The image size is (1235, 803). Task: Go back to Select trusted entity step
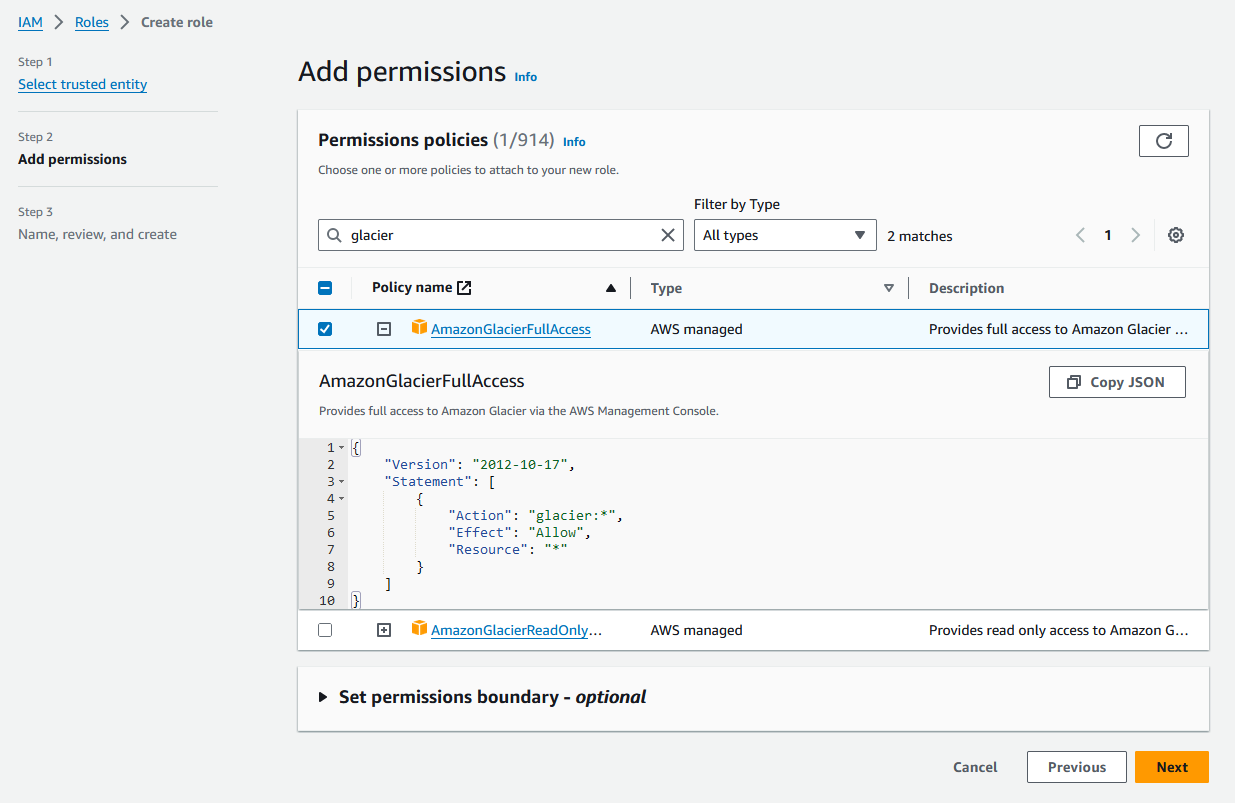(x=82, y=84)
